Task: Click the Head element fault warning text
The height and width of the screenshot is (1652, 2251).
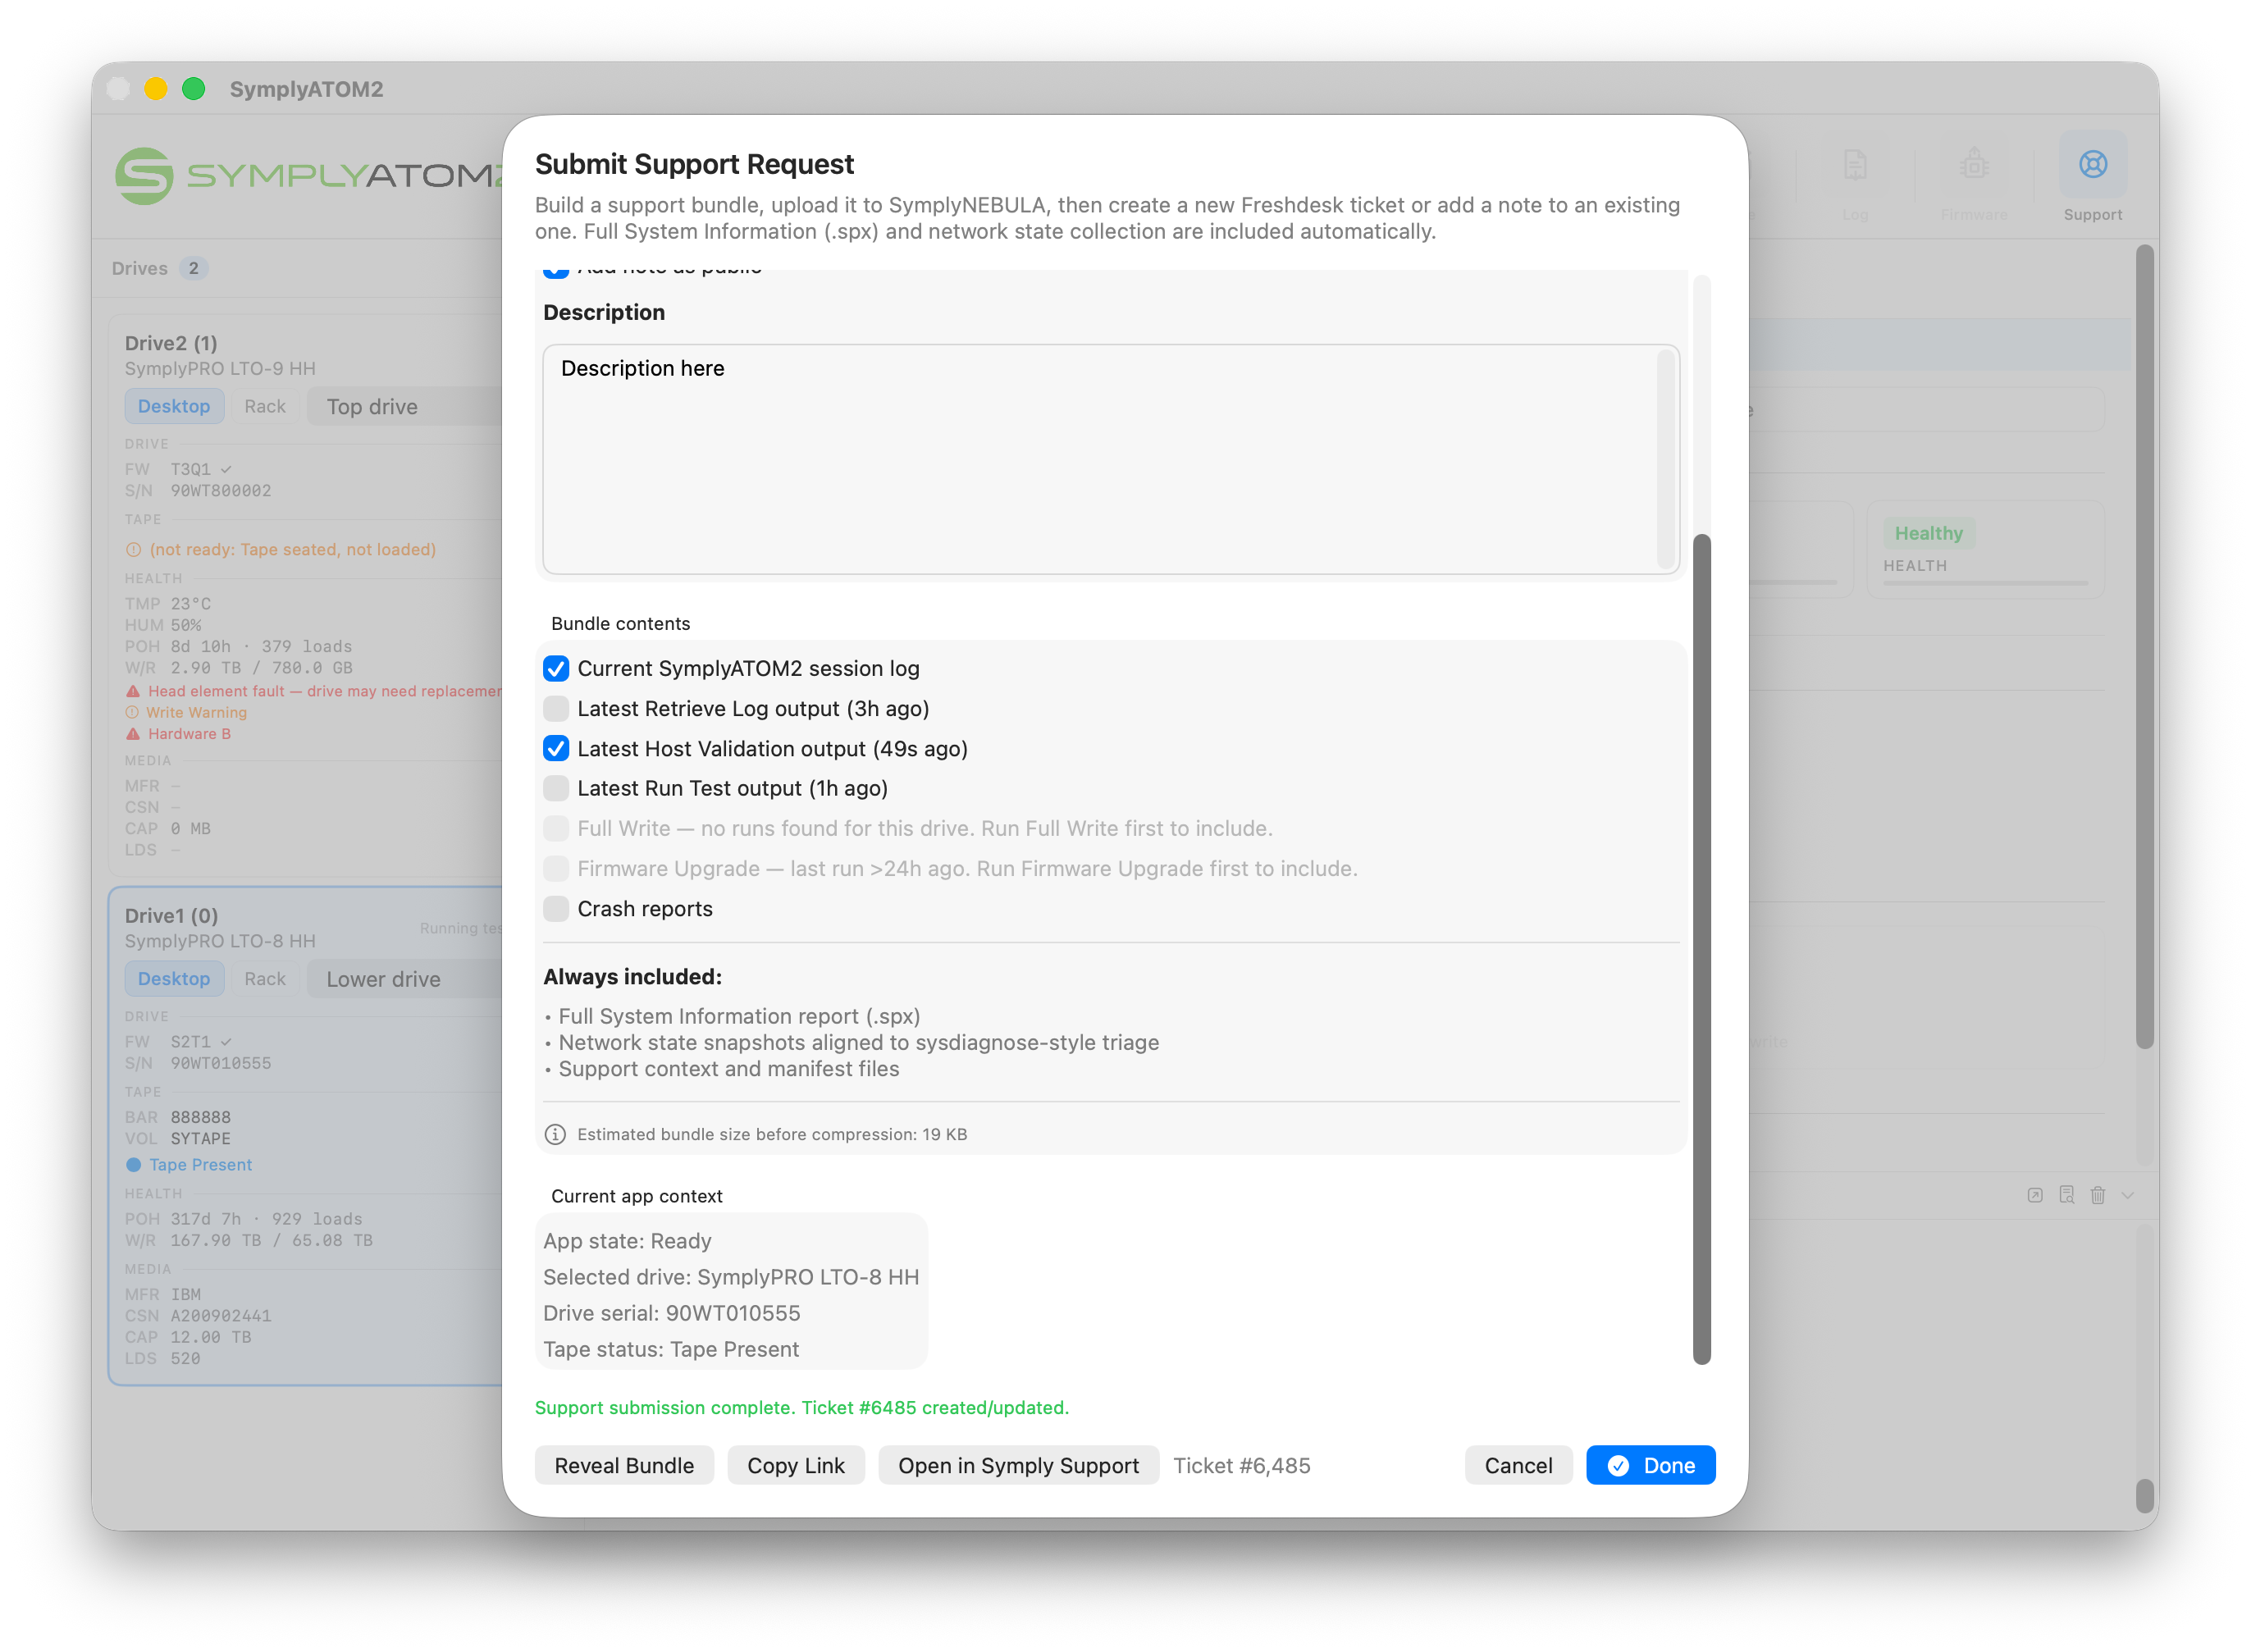Action: [x=324, y=691]
